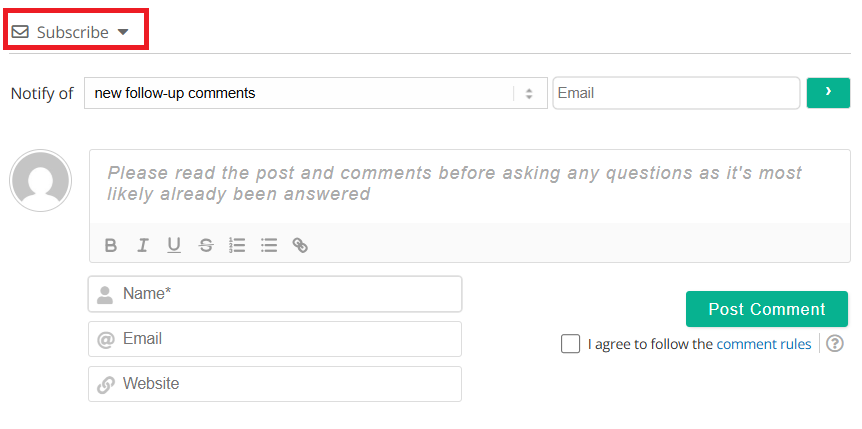
Task: Insert an ordered numbered list
Action: [237, 245]
